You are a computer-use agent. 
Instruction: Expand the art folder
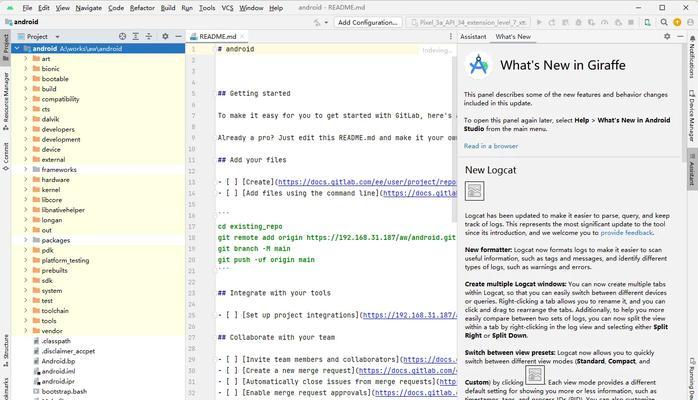click(x=26, y=59)
